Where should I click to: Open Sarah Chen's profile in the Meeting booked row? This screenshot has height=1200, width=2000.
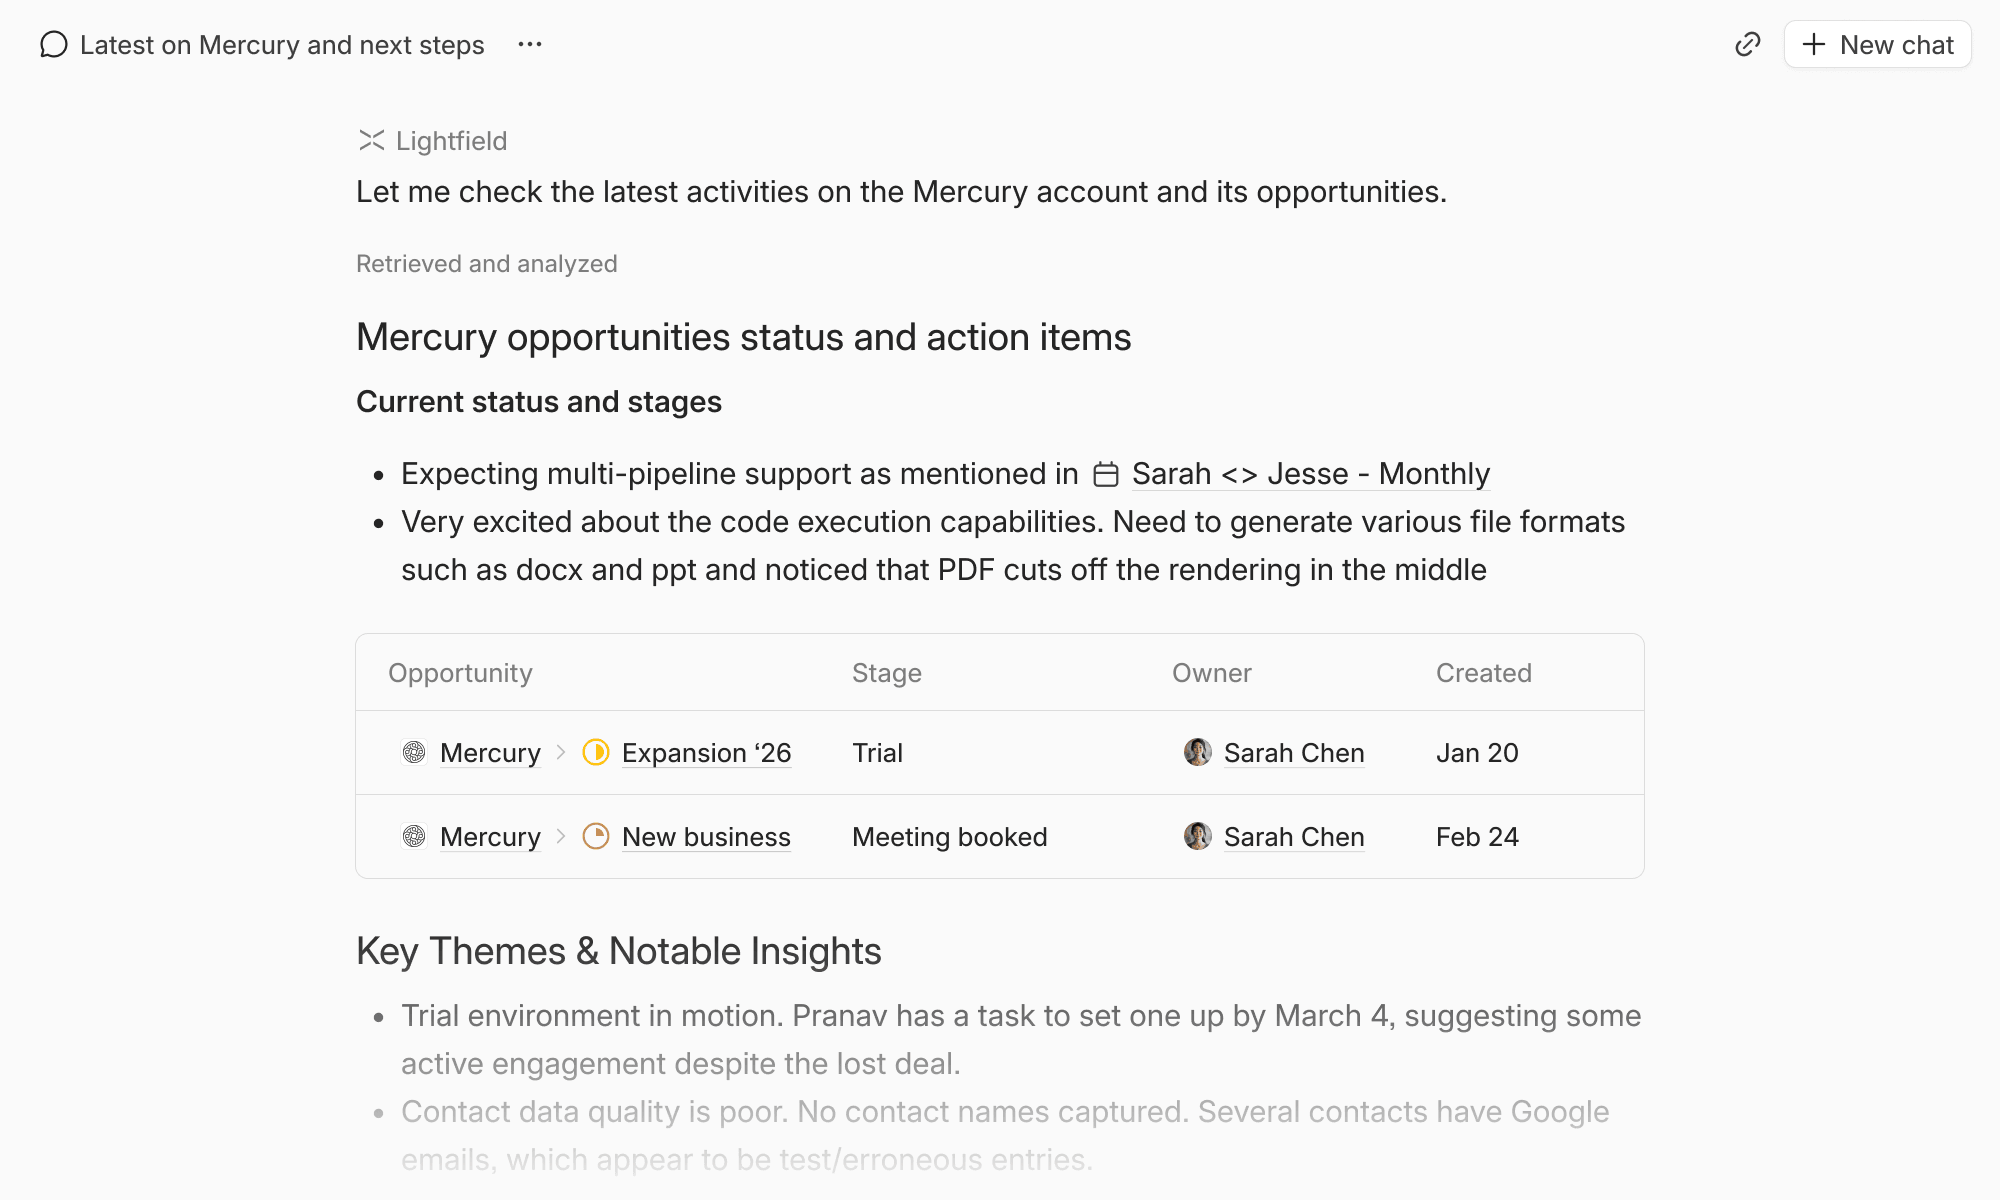1293,837
